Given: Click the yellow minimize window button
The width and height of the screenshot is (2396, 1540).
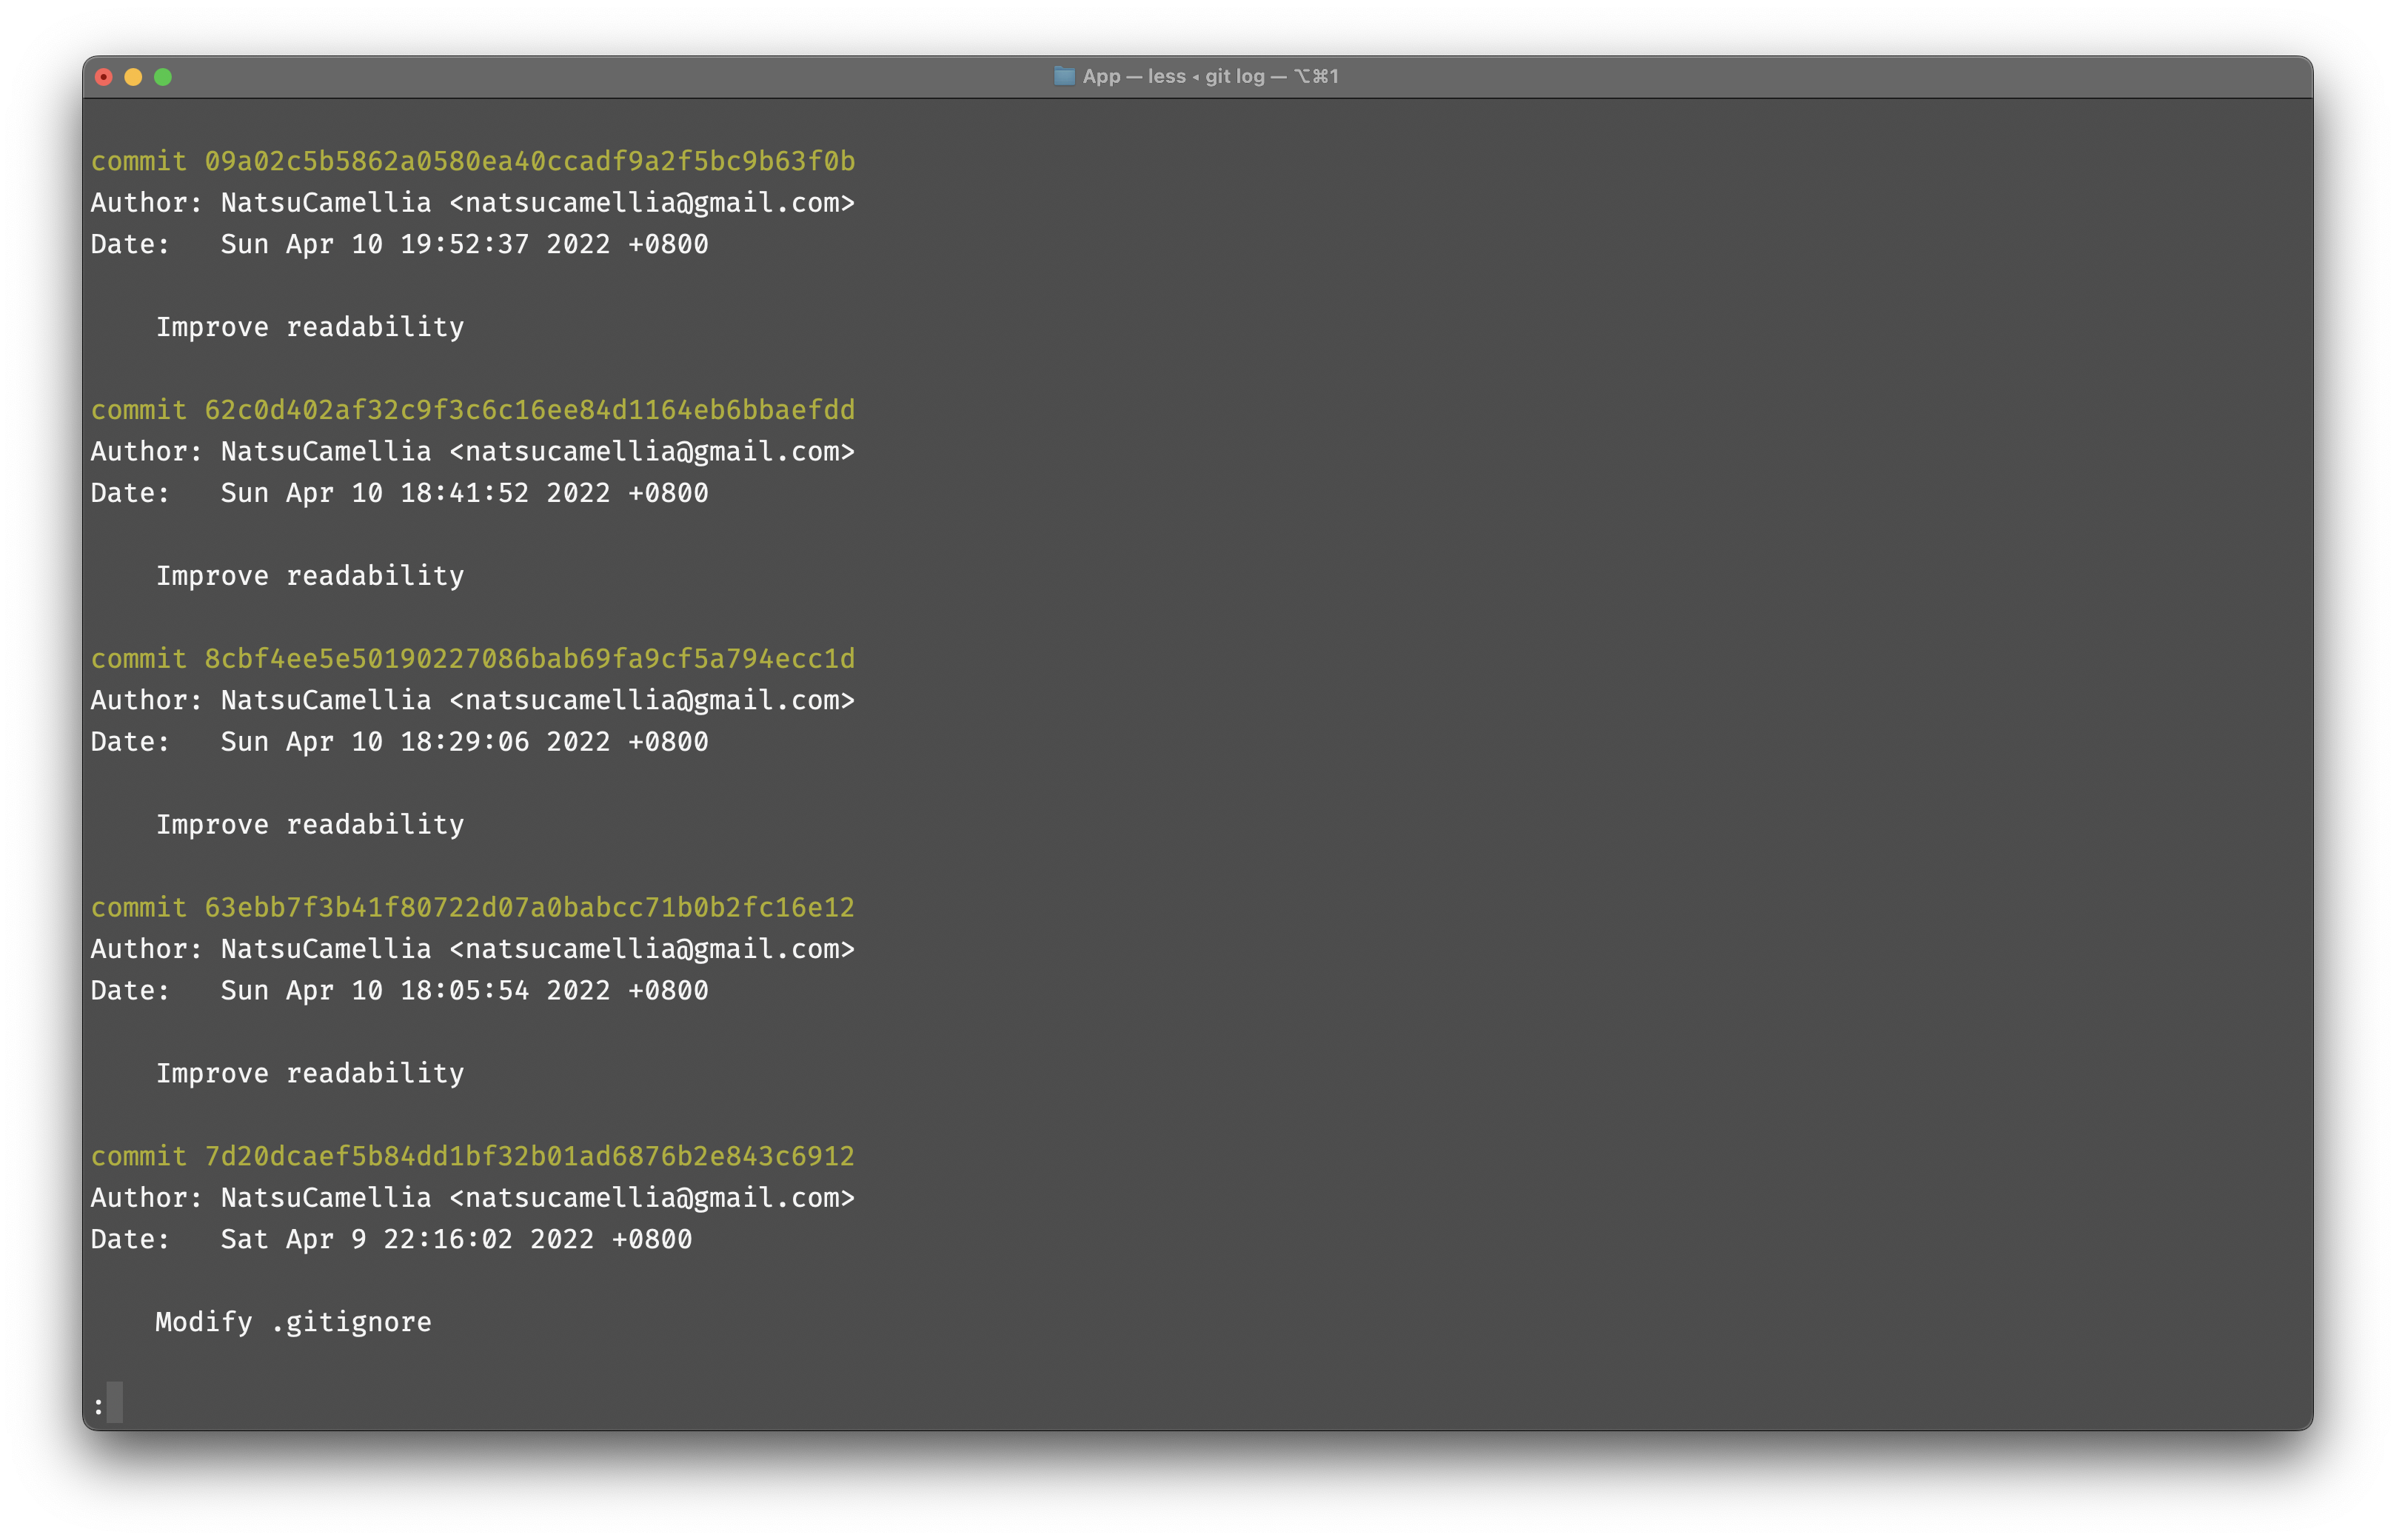Looking at the screenshot, I should [133, 77].
